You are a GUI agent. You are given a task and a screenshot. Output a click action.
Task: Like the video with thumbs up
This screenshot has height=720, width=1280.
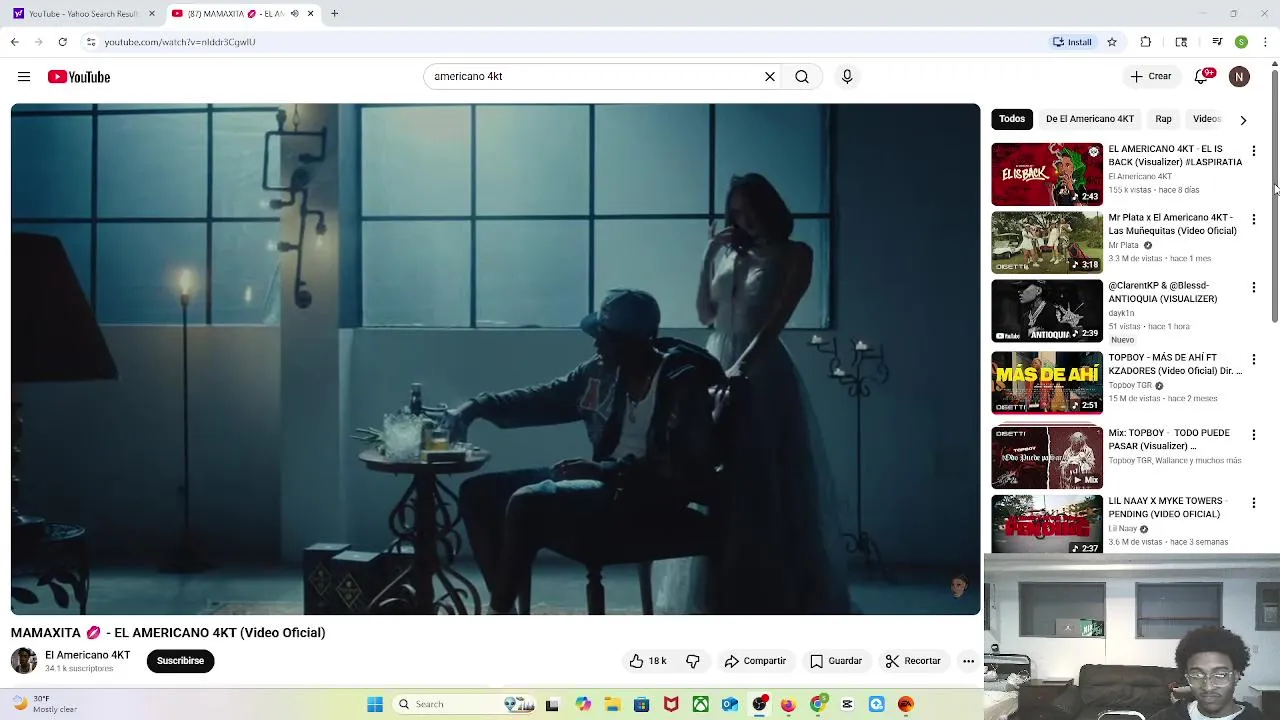click(x=647, y=661)
